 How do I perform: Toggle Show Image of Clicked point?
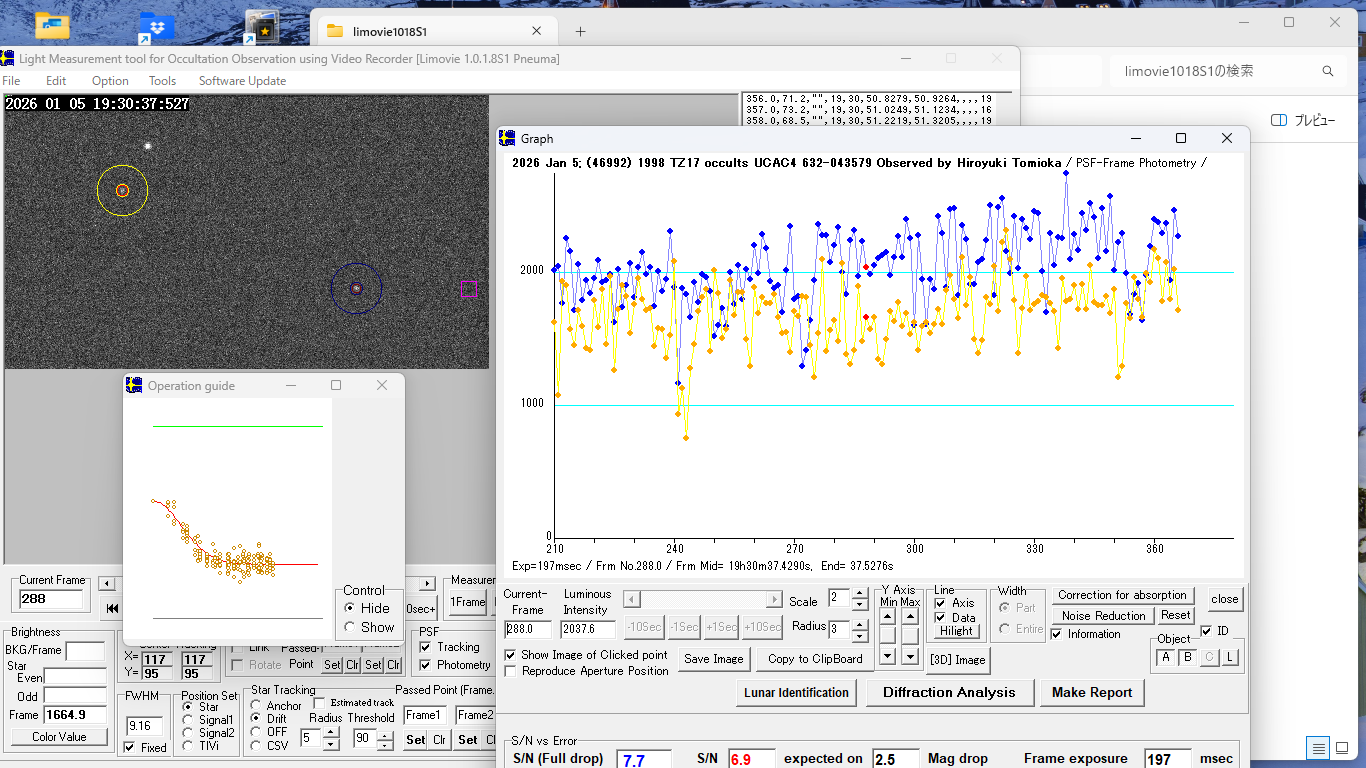pyautogui.click(x=511, y=655)
